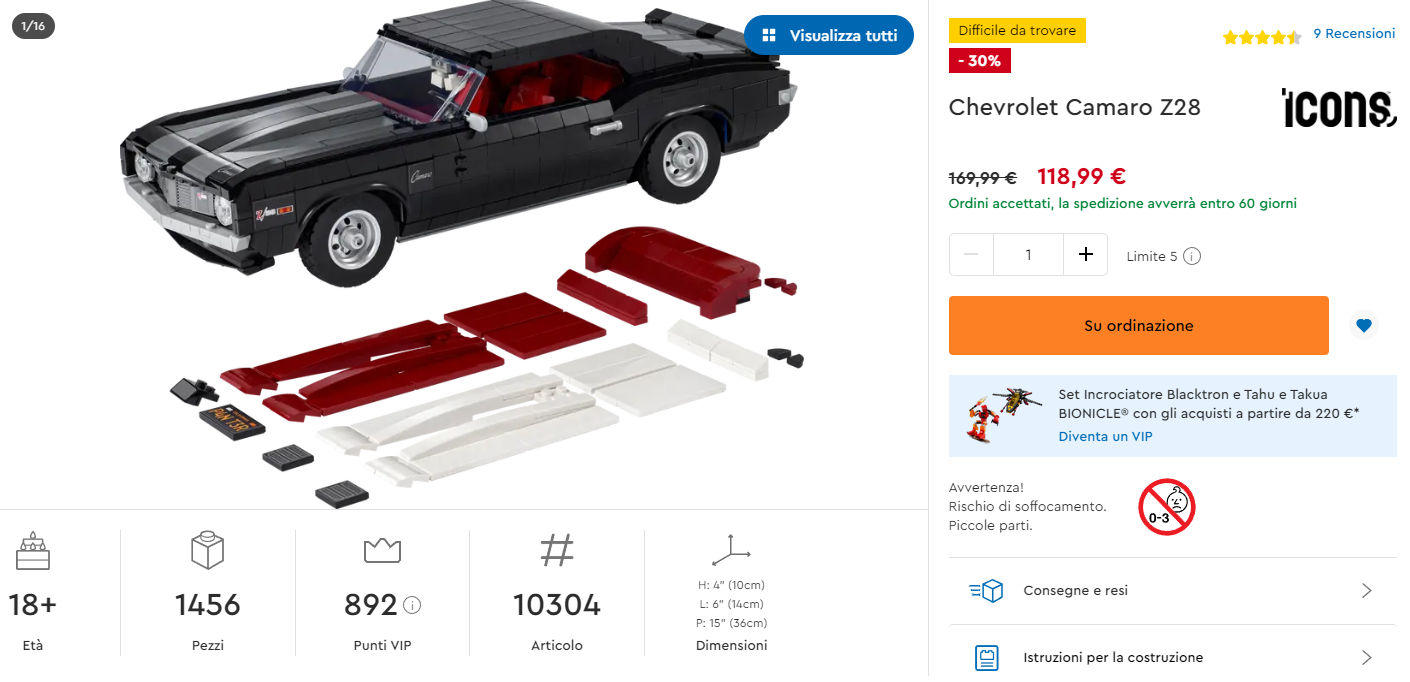1410x682 pixels.
Task: Increase quantity with the plus button
Action: (x=1086, y=254)
